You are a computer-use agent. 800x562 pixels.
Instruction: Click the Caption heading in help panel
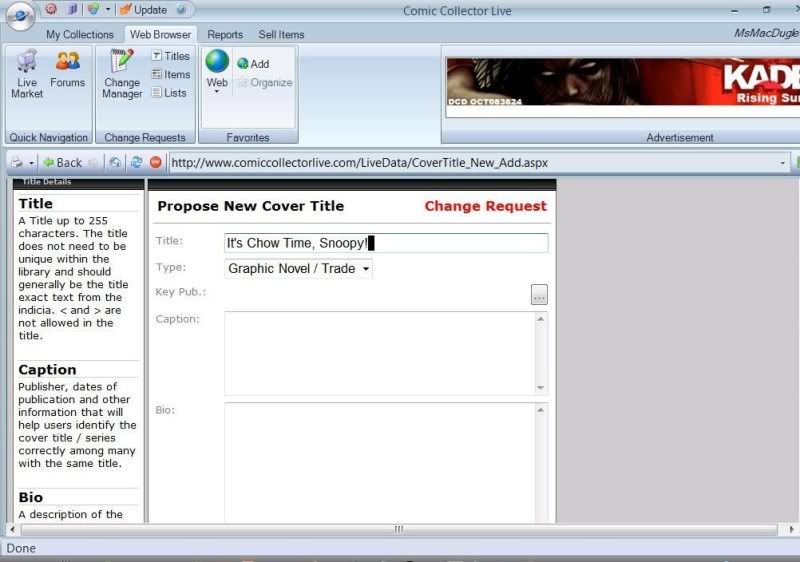47,369
